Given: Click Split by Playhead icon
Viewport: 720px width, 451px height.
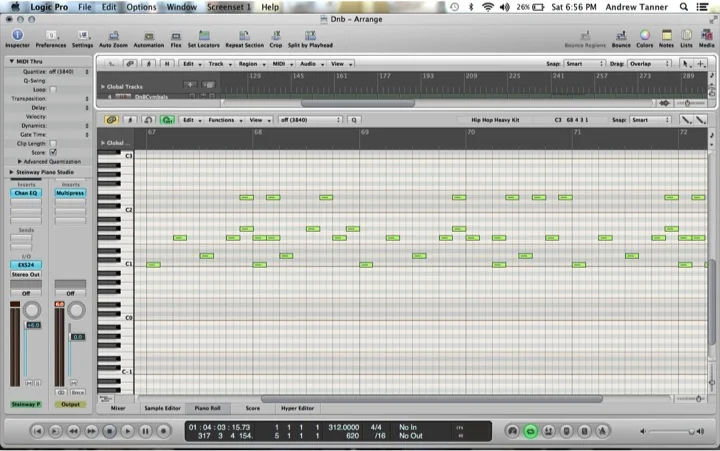Looking at the screenshot, I should (310, 39).
